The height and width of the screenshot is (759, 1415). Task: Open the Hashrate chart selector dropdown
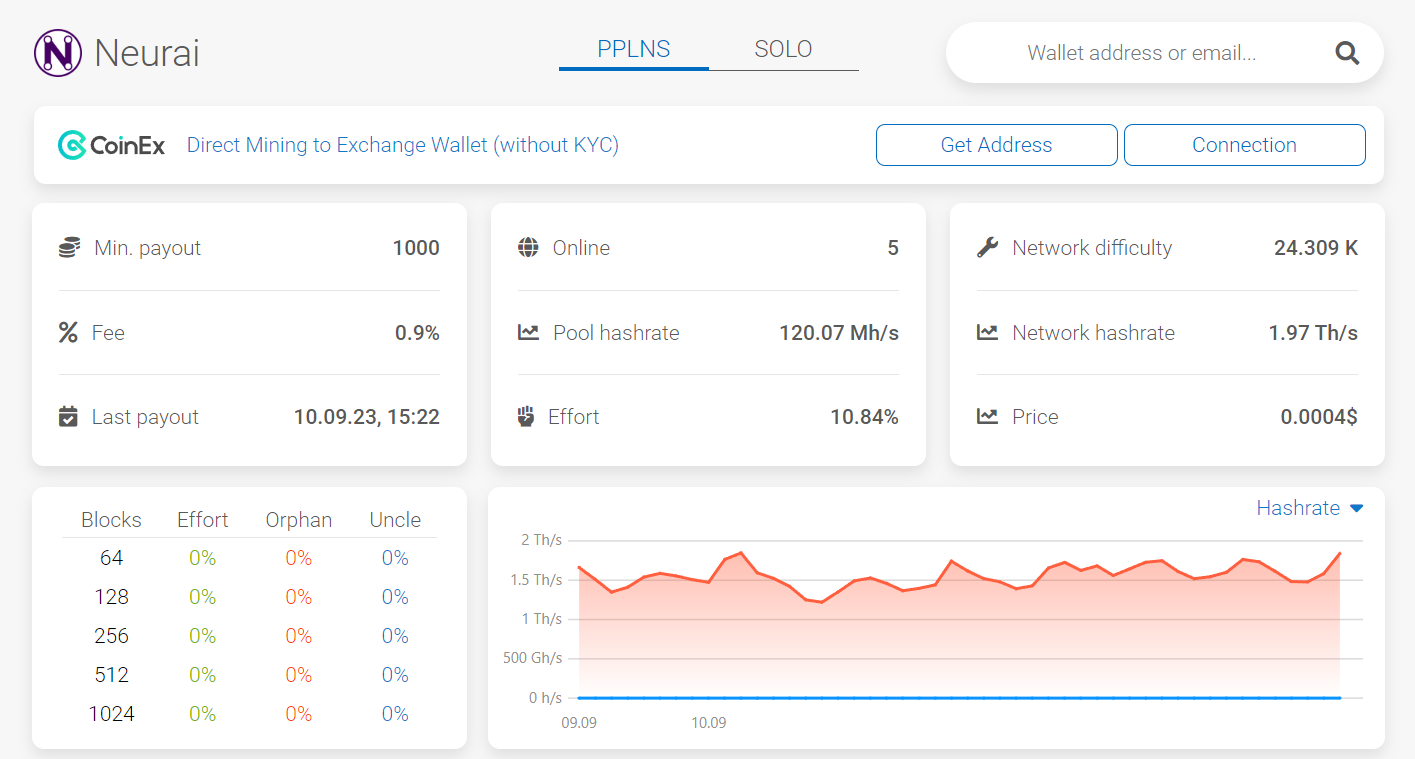pyautogui.click(x=1310, y=508)
